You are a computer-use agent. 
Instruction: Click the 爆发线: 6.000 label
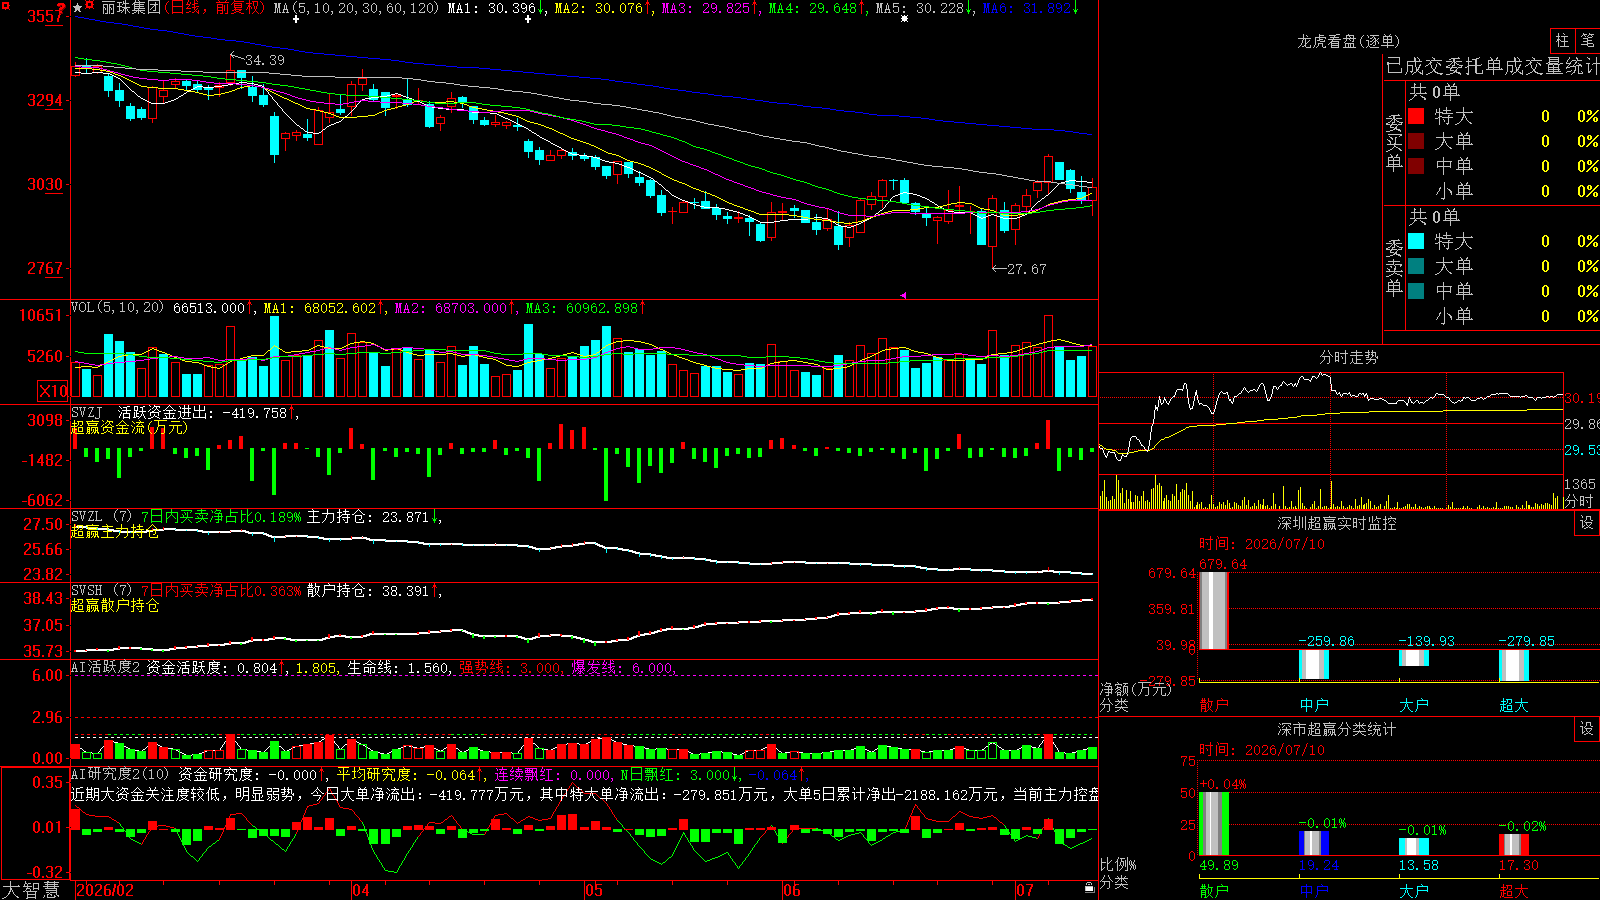tap(623, 668)
